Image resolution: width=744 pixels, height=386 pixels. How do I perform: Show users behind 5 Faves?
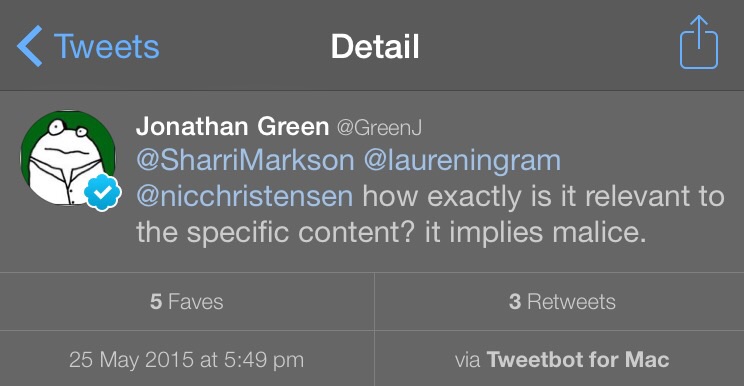click(x=187, y=302)
